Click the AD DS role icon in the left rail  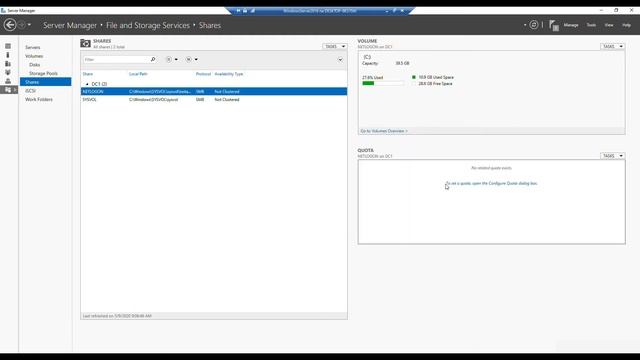[8, 72]
